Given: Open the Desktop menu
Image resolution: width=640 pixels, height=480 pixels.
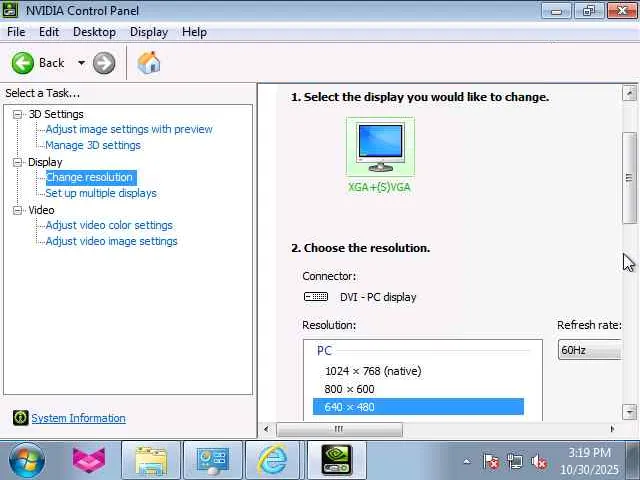Looking at the screenshot, I should 94,32.
